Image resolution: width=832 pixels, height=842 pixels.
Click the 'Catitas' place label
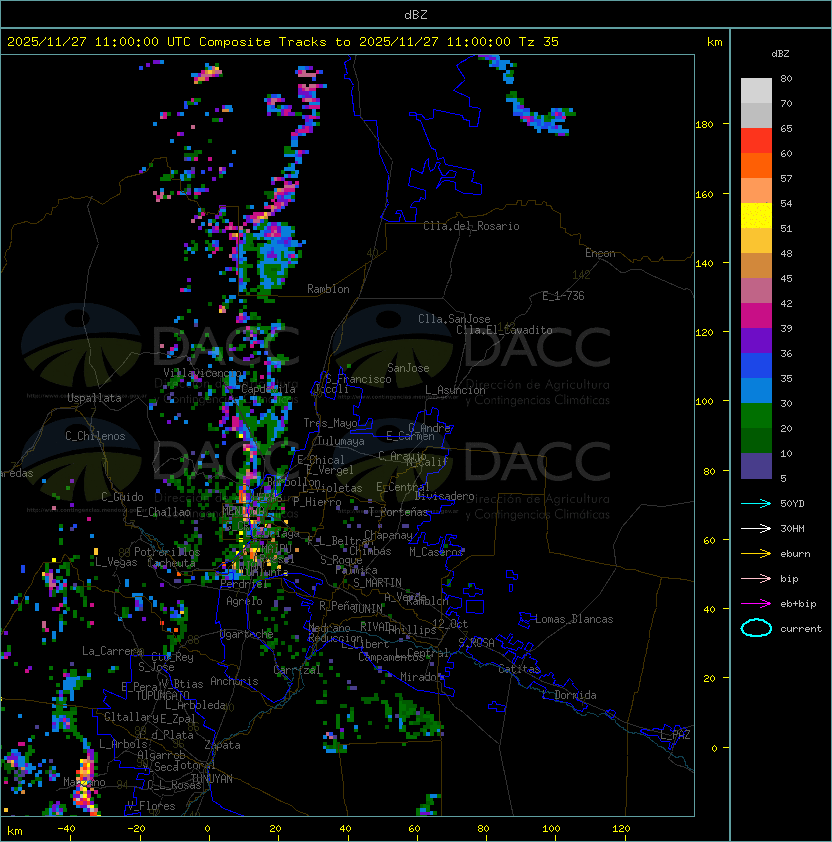click(519, 669)
